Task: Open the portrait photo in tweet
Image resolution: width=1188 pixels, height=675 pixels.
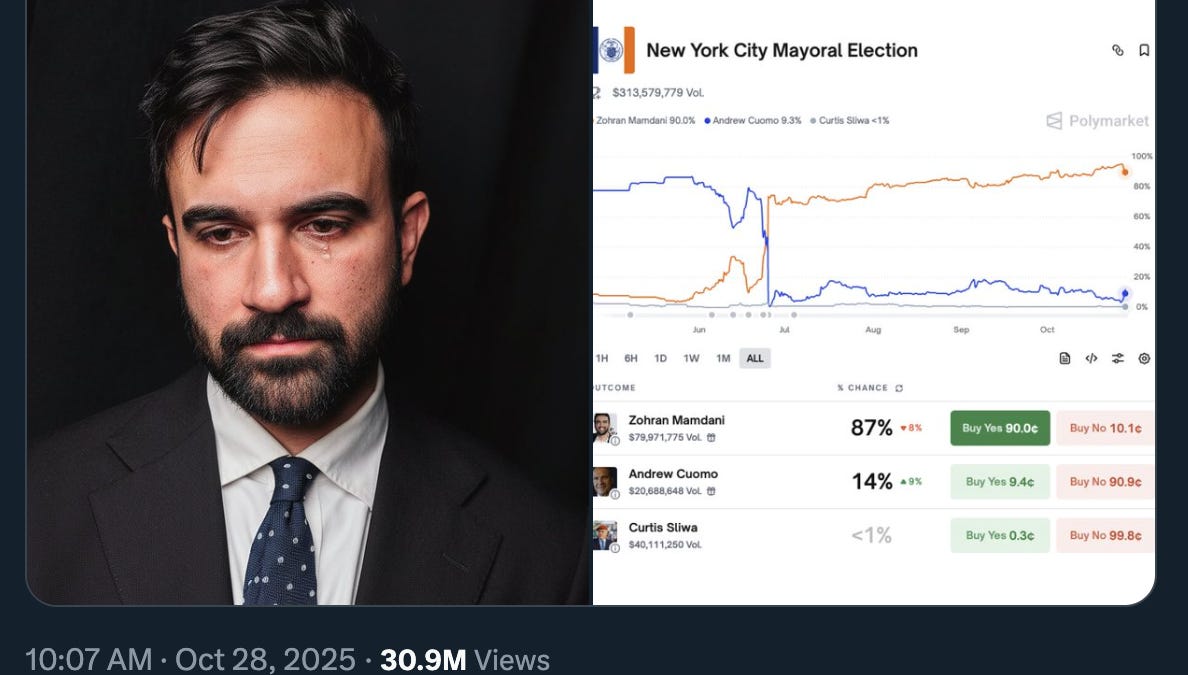Action: click(x=309, y=302)
